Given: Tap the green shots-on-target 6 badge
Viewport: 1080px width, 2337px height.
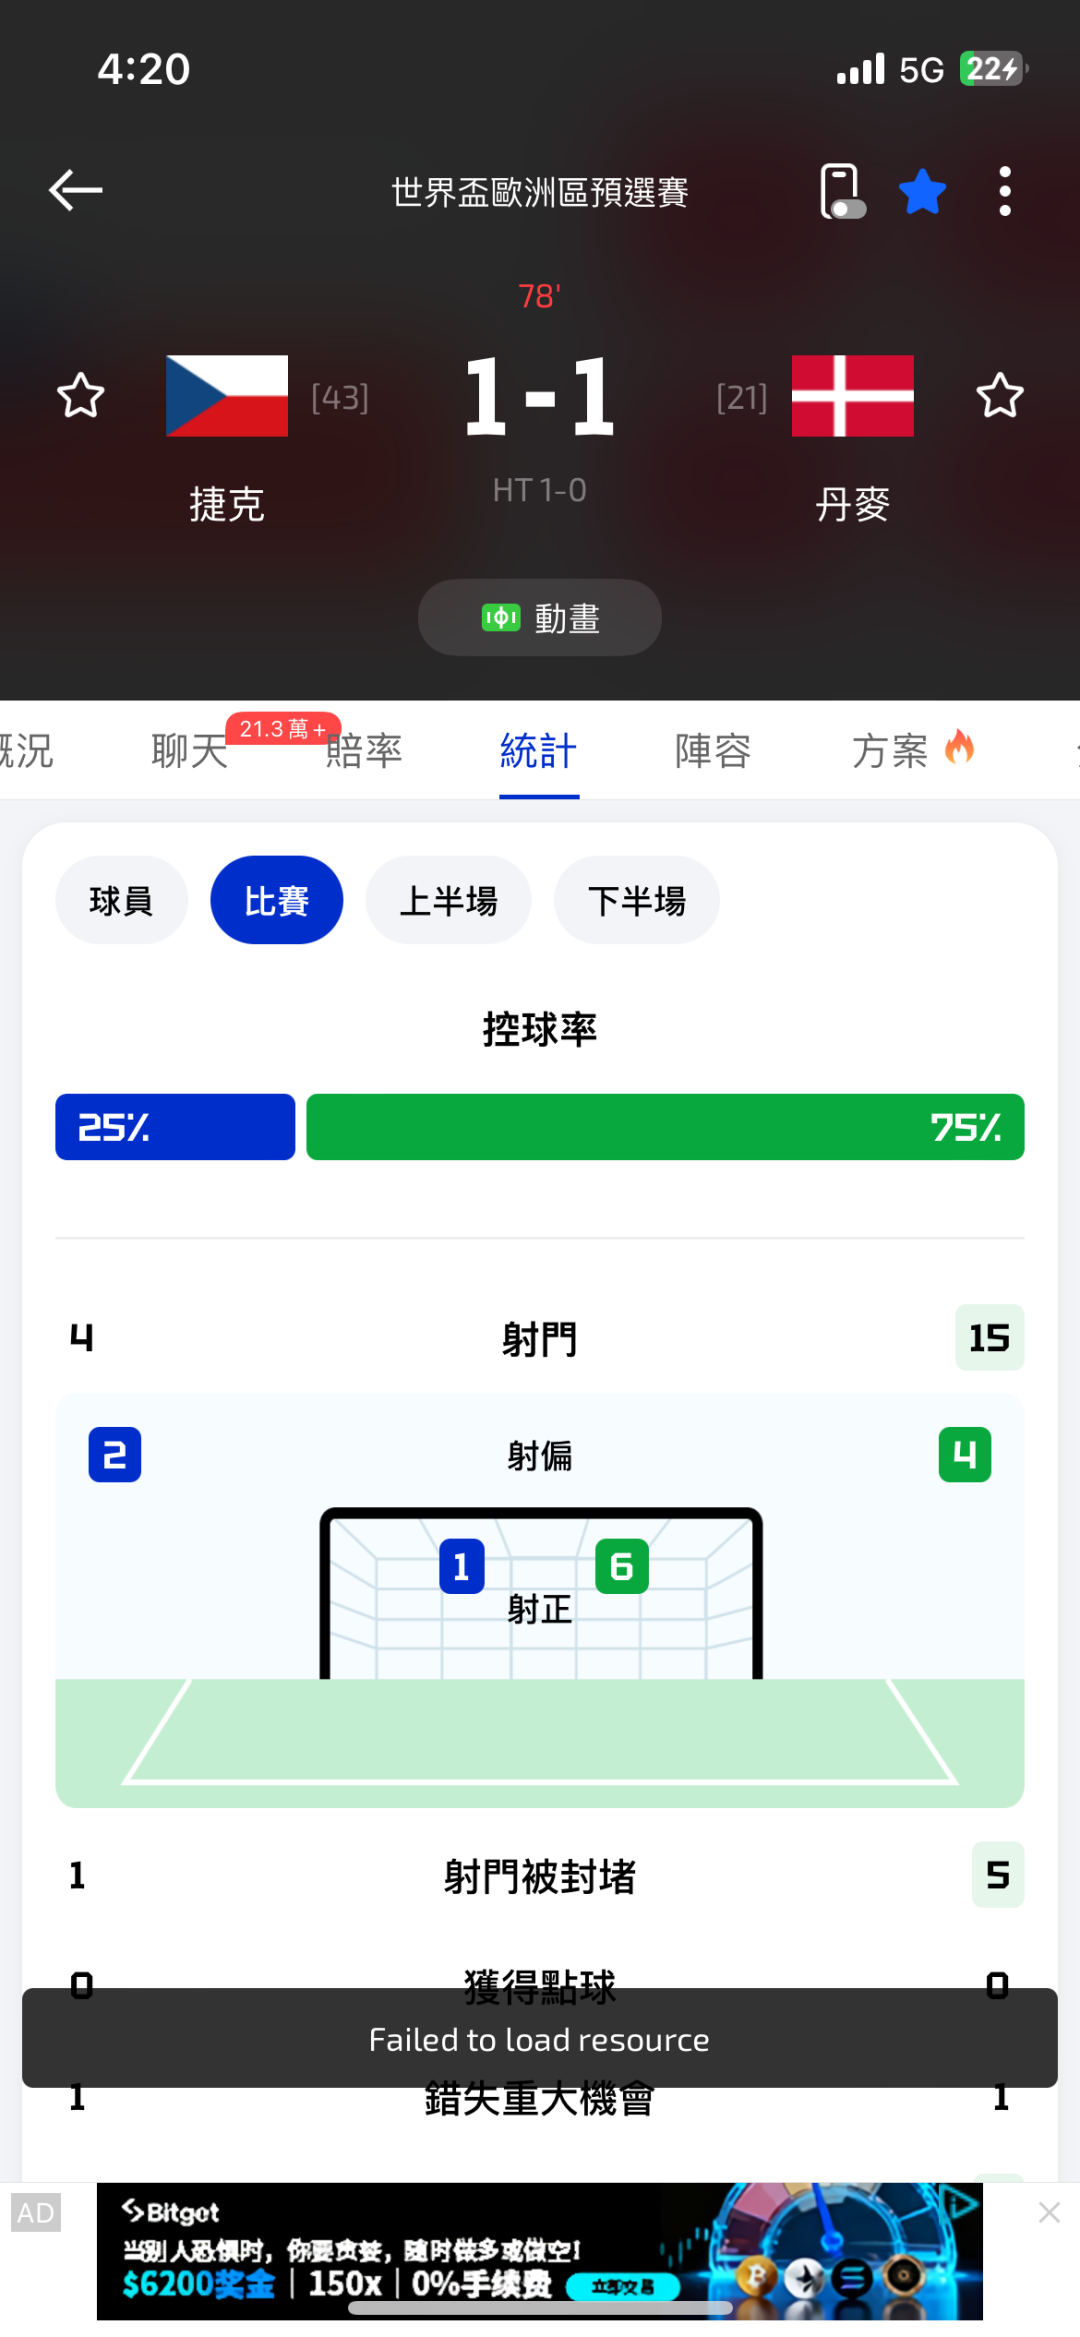Looking at the screenshot, I should click(621, 1566).
